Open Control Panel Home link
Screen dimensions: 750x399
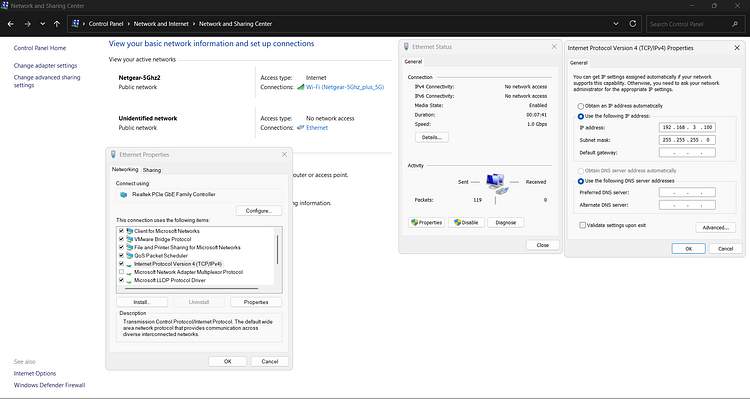point(40,48)
